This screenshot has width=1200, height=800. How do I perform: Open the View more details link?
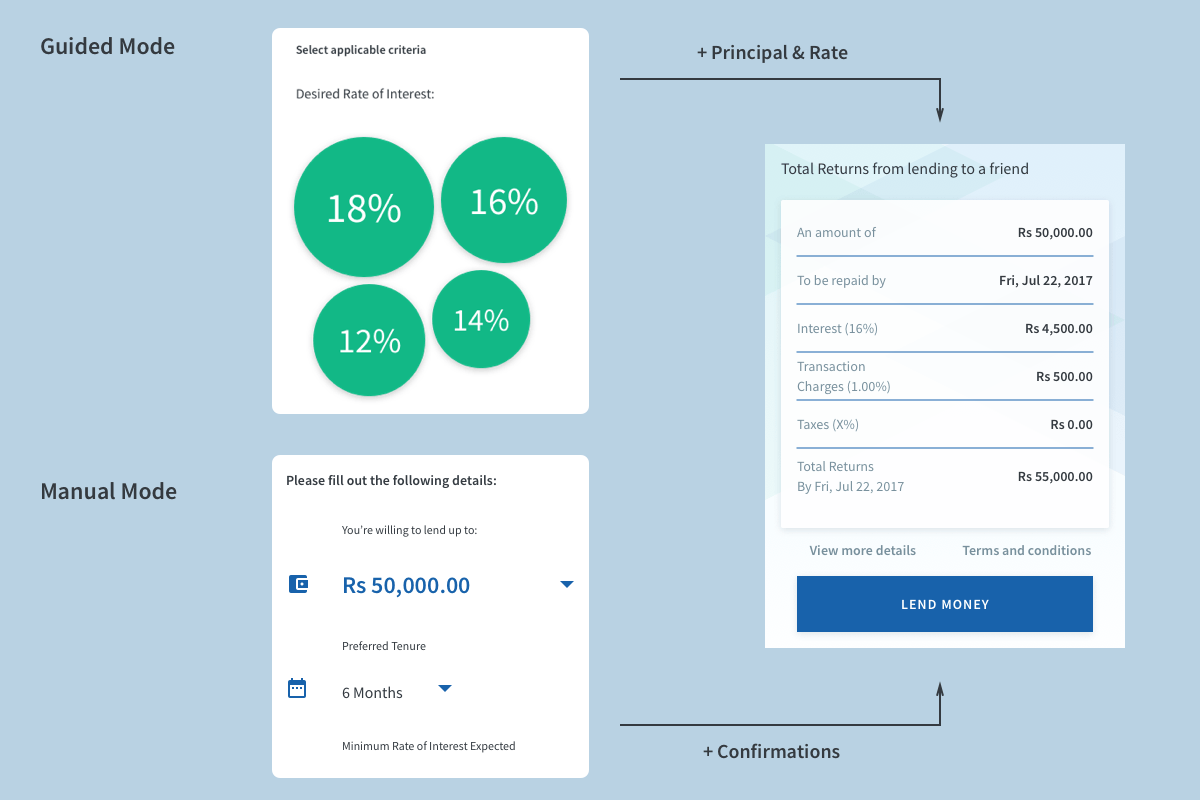(x=862, y=550)
